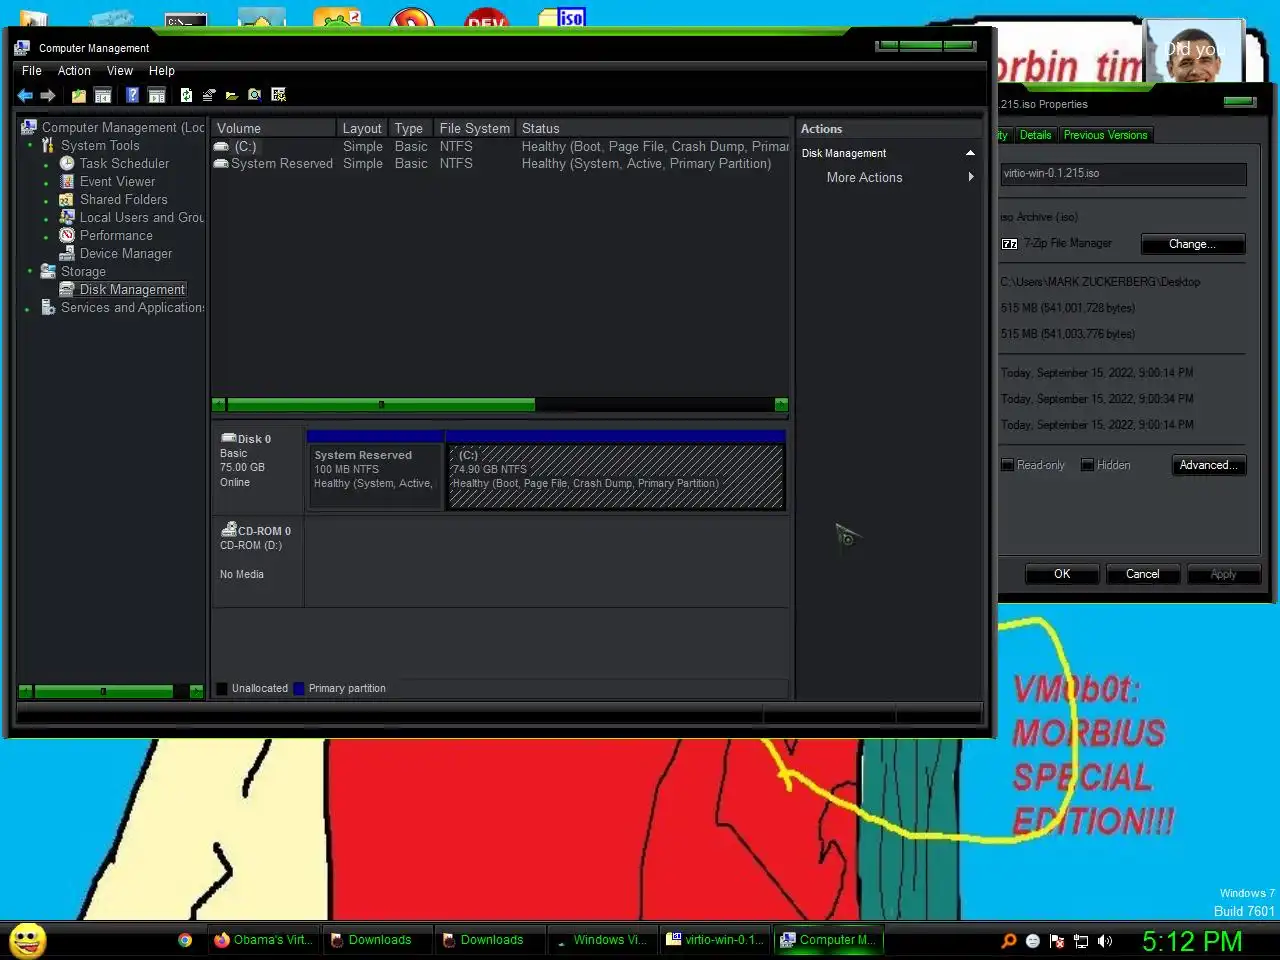Open the File menu

coord(32,71)
